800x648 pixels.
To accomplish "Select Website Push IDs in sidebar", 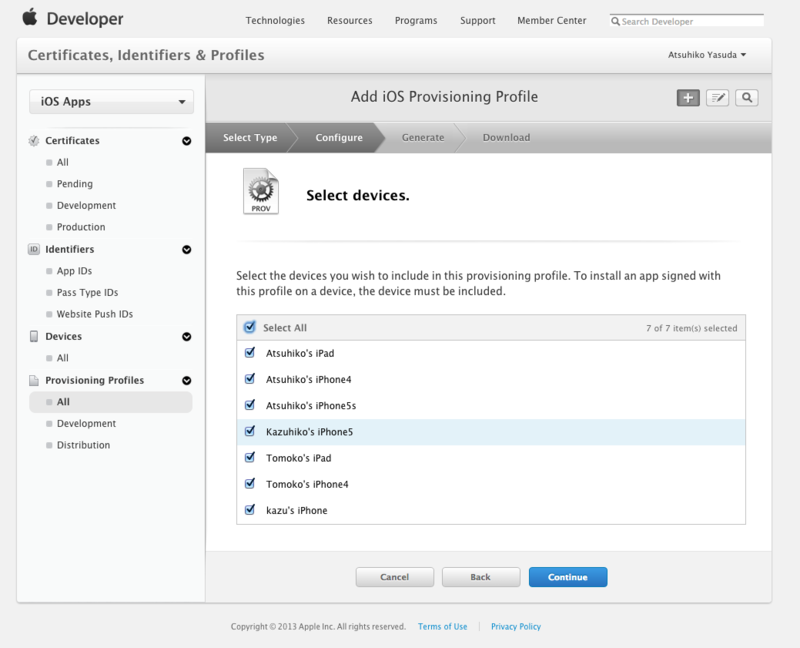I will pos(94,314).
